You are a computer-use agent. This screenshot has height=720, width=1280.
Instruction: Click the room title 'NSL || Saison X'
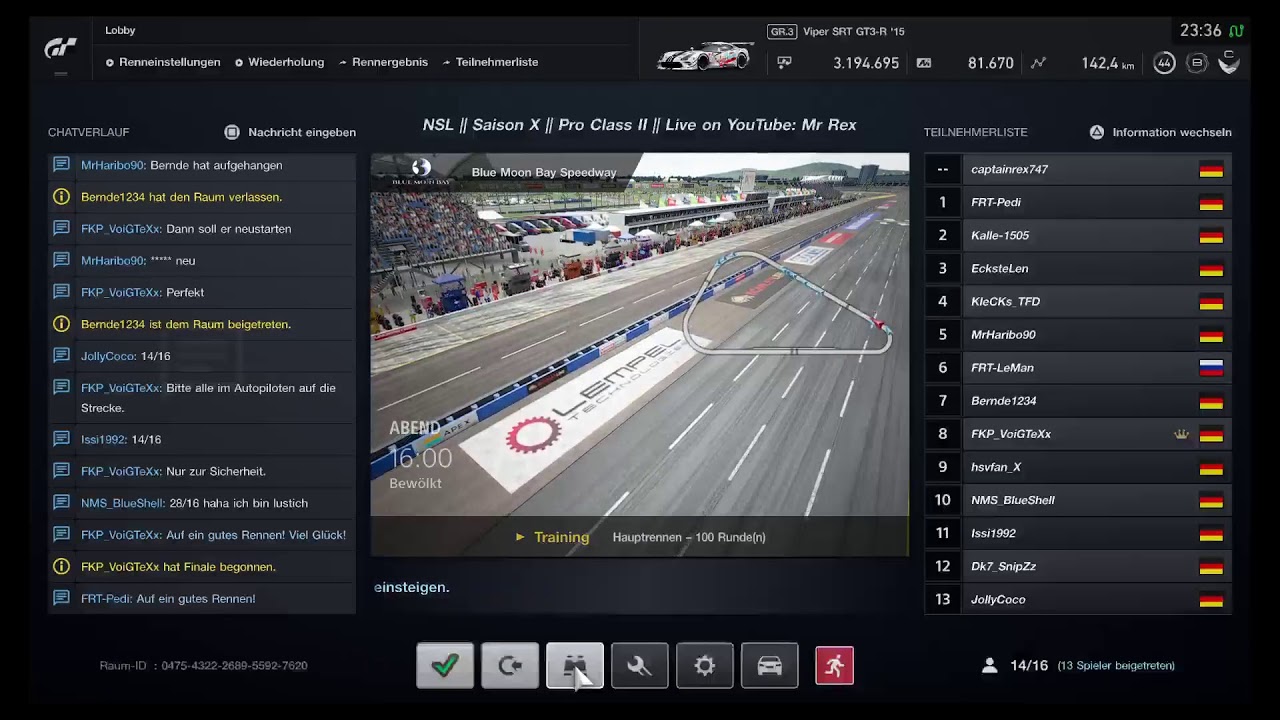coord(640,125)
